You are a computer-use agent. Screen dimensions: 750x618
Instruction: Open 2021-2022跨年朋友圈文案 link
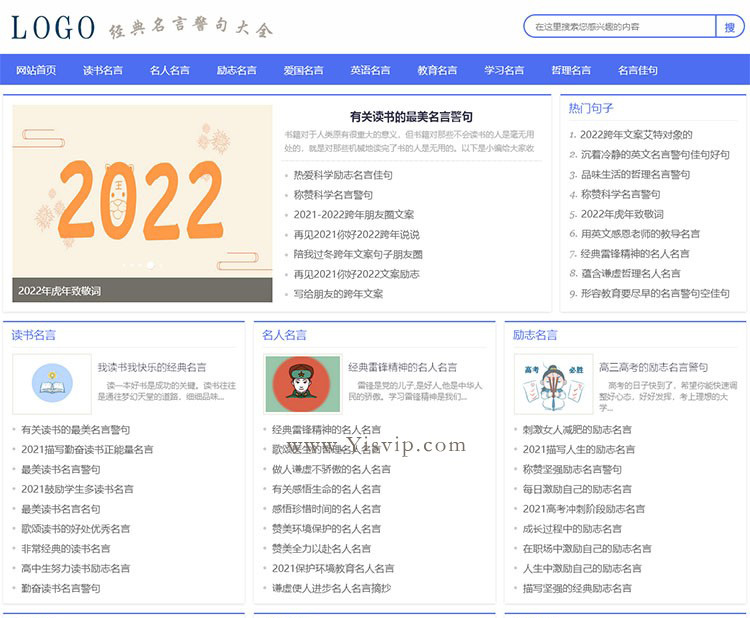click(x=353, y=215)
